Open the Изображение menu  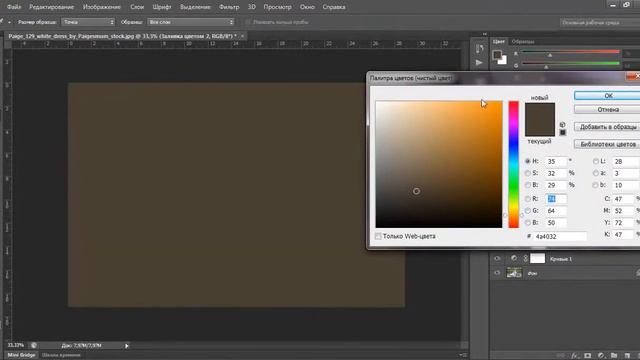102,7
